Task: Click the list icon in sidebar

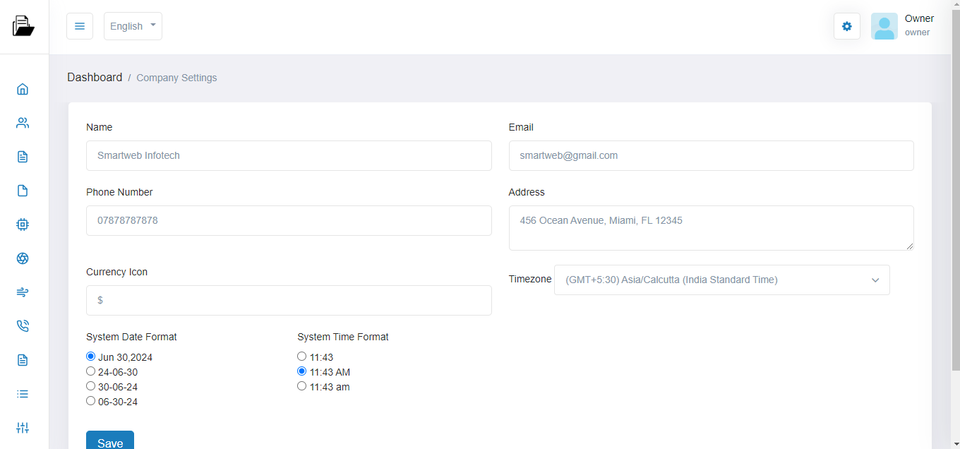Action: (x=23, y=394)
